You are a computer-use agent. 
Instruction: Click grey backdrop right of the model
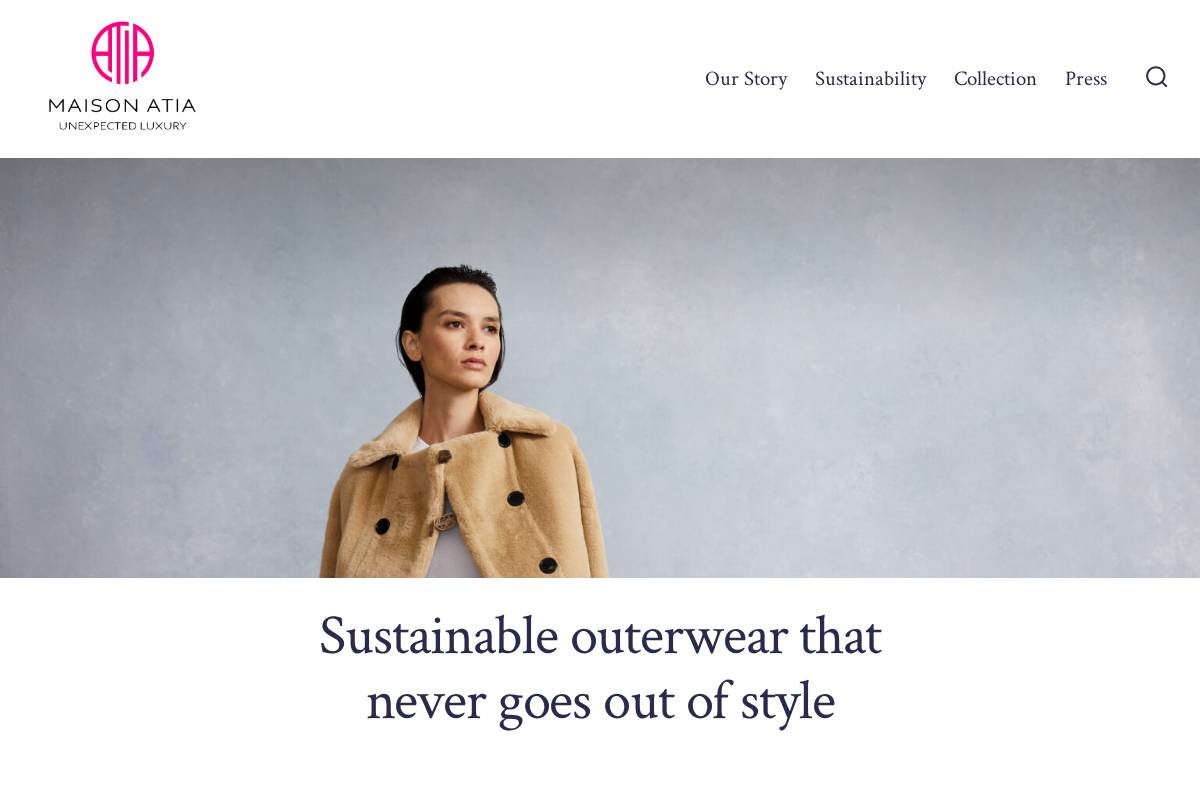(x=900, y=368)
